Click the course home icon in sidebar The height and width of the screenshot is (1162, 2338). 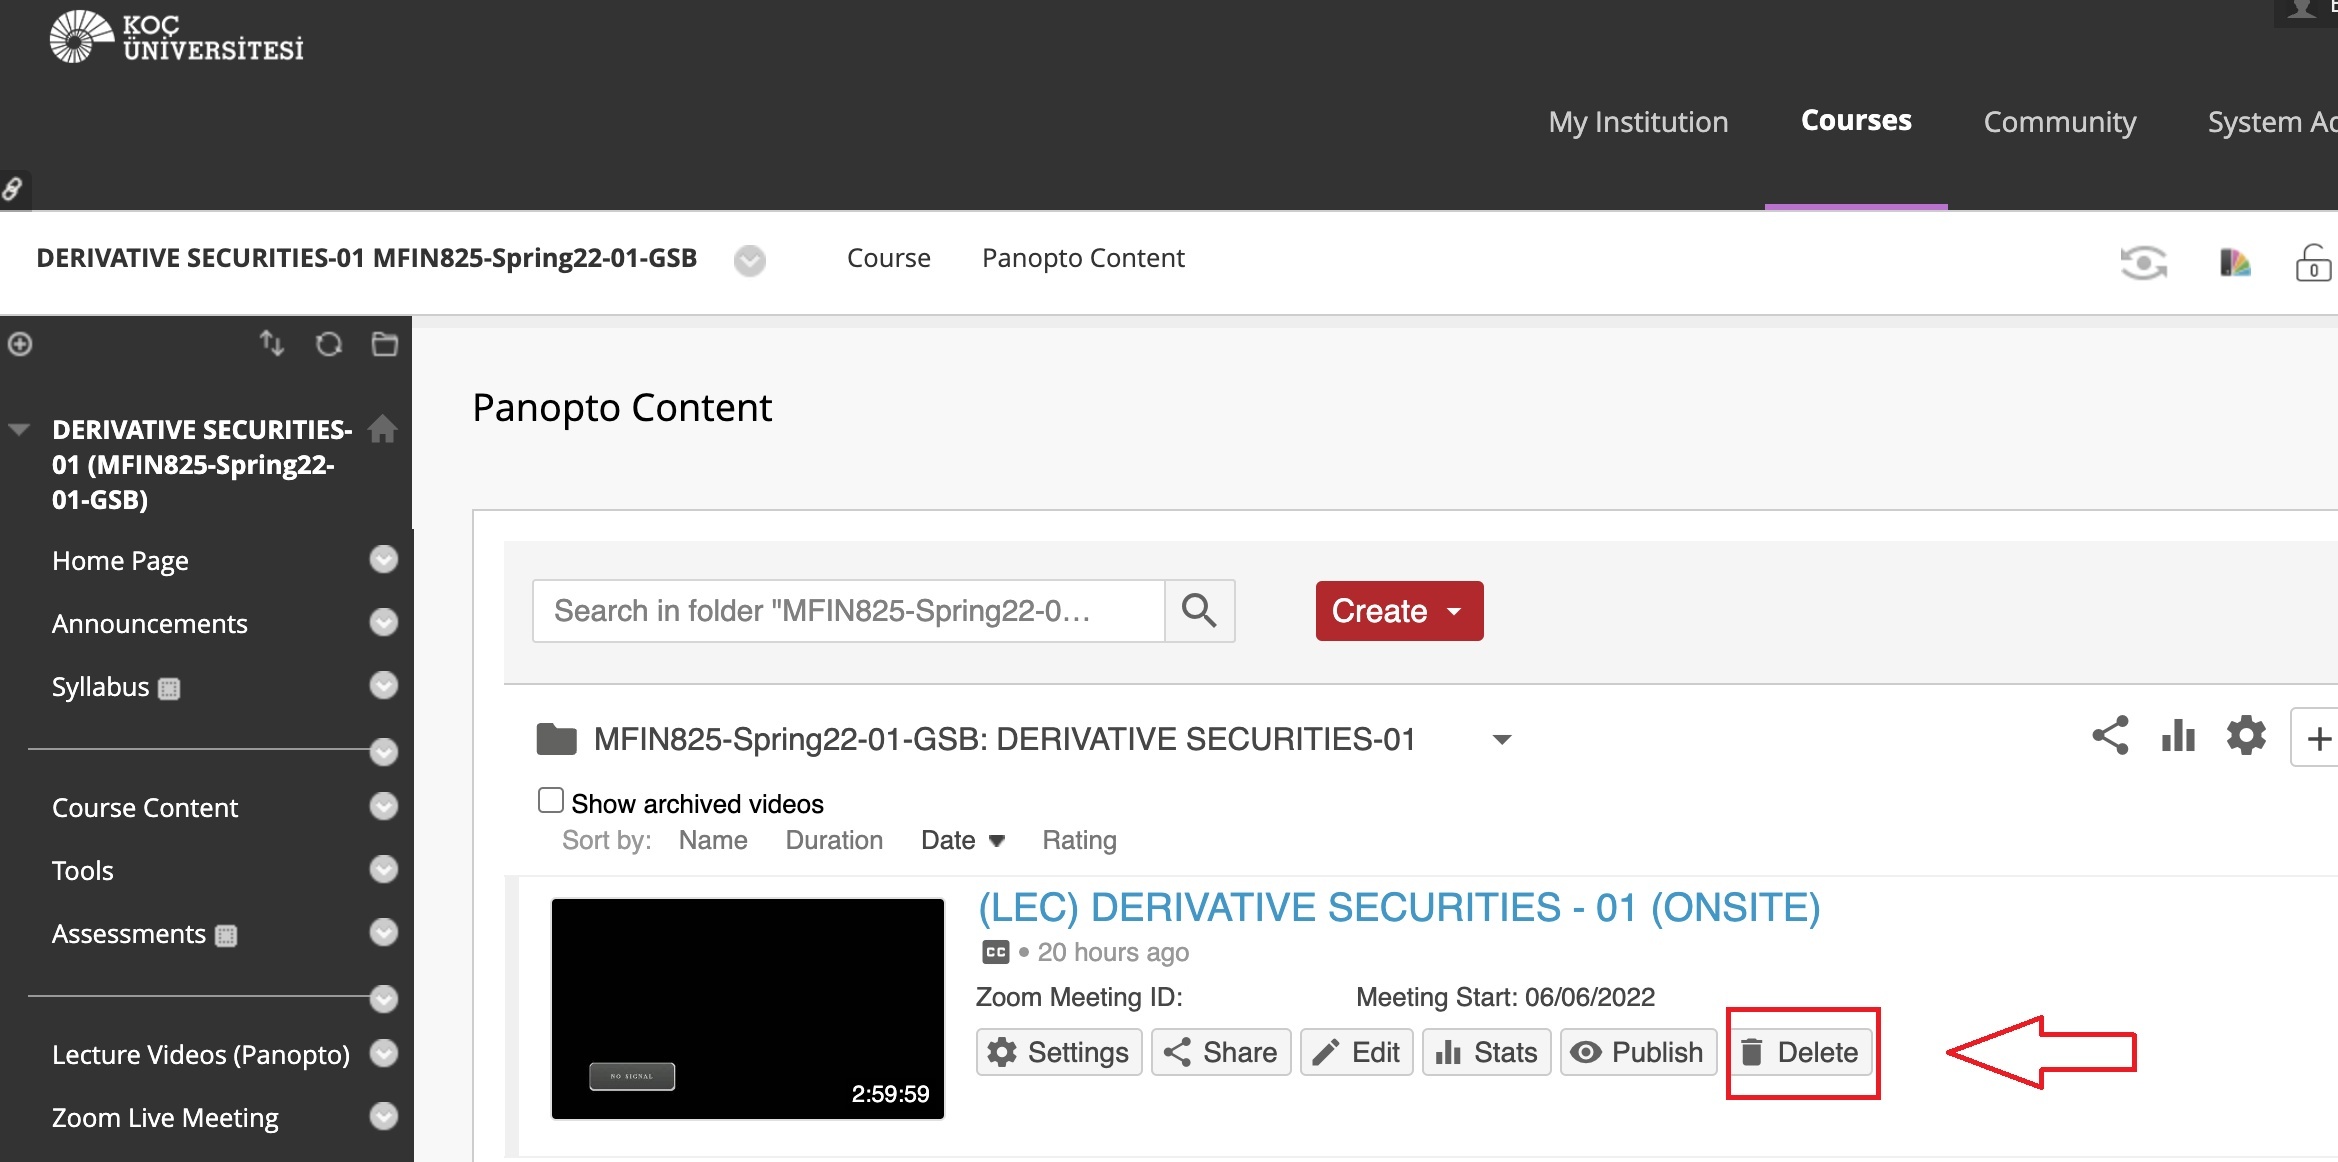pyautogui.click(x=382, y=430)
